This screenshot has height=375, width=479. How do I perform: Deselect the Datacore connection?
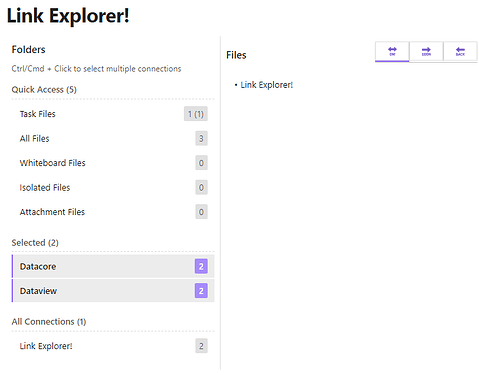[x=113, y=266]
